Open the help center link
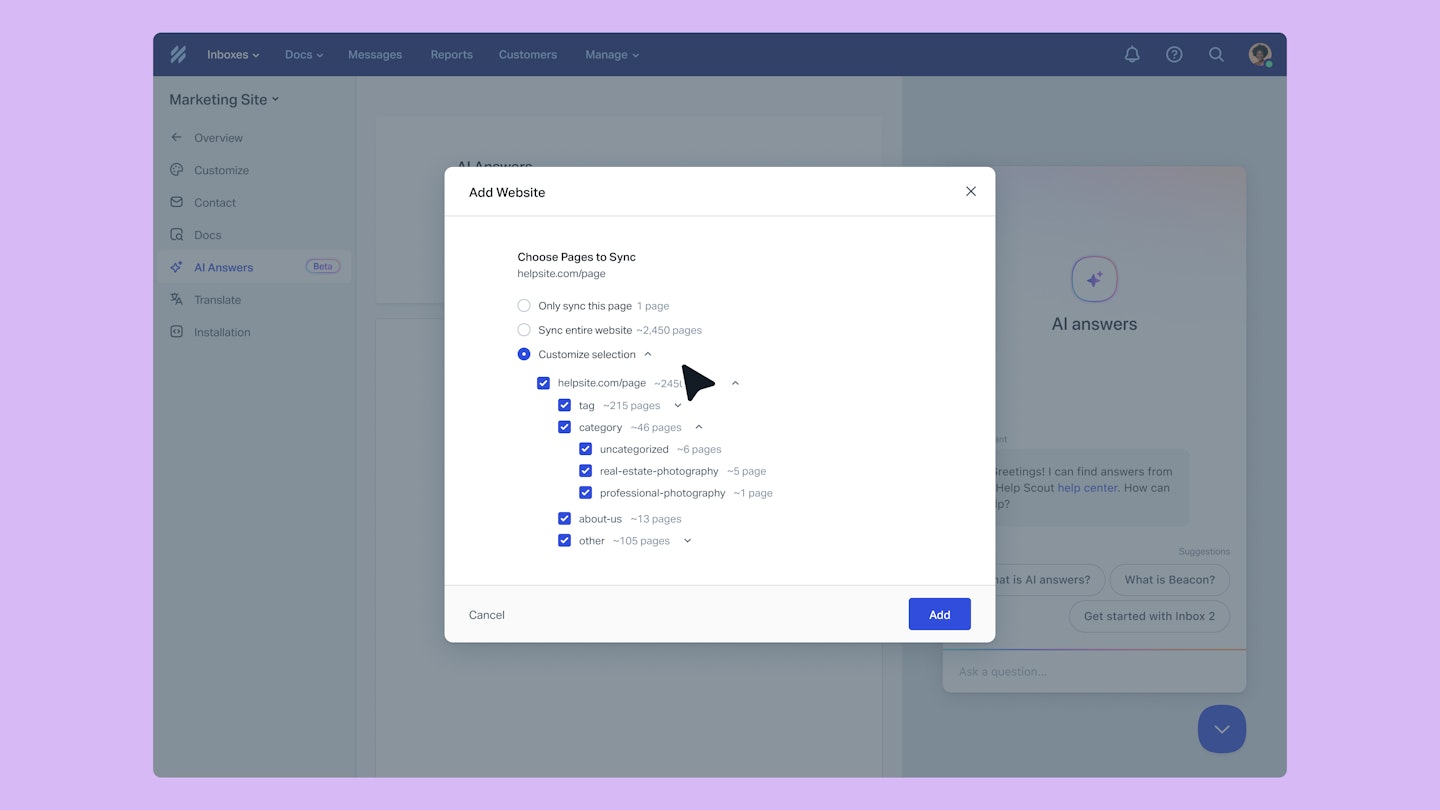The width and height of the screenshot is (1440, 810). (1088, 488)
